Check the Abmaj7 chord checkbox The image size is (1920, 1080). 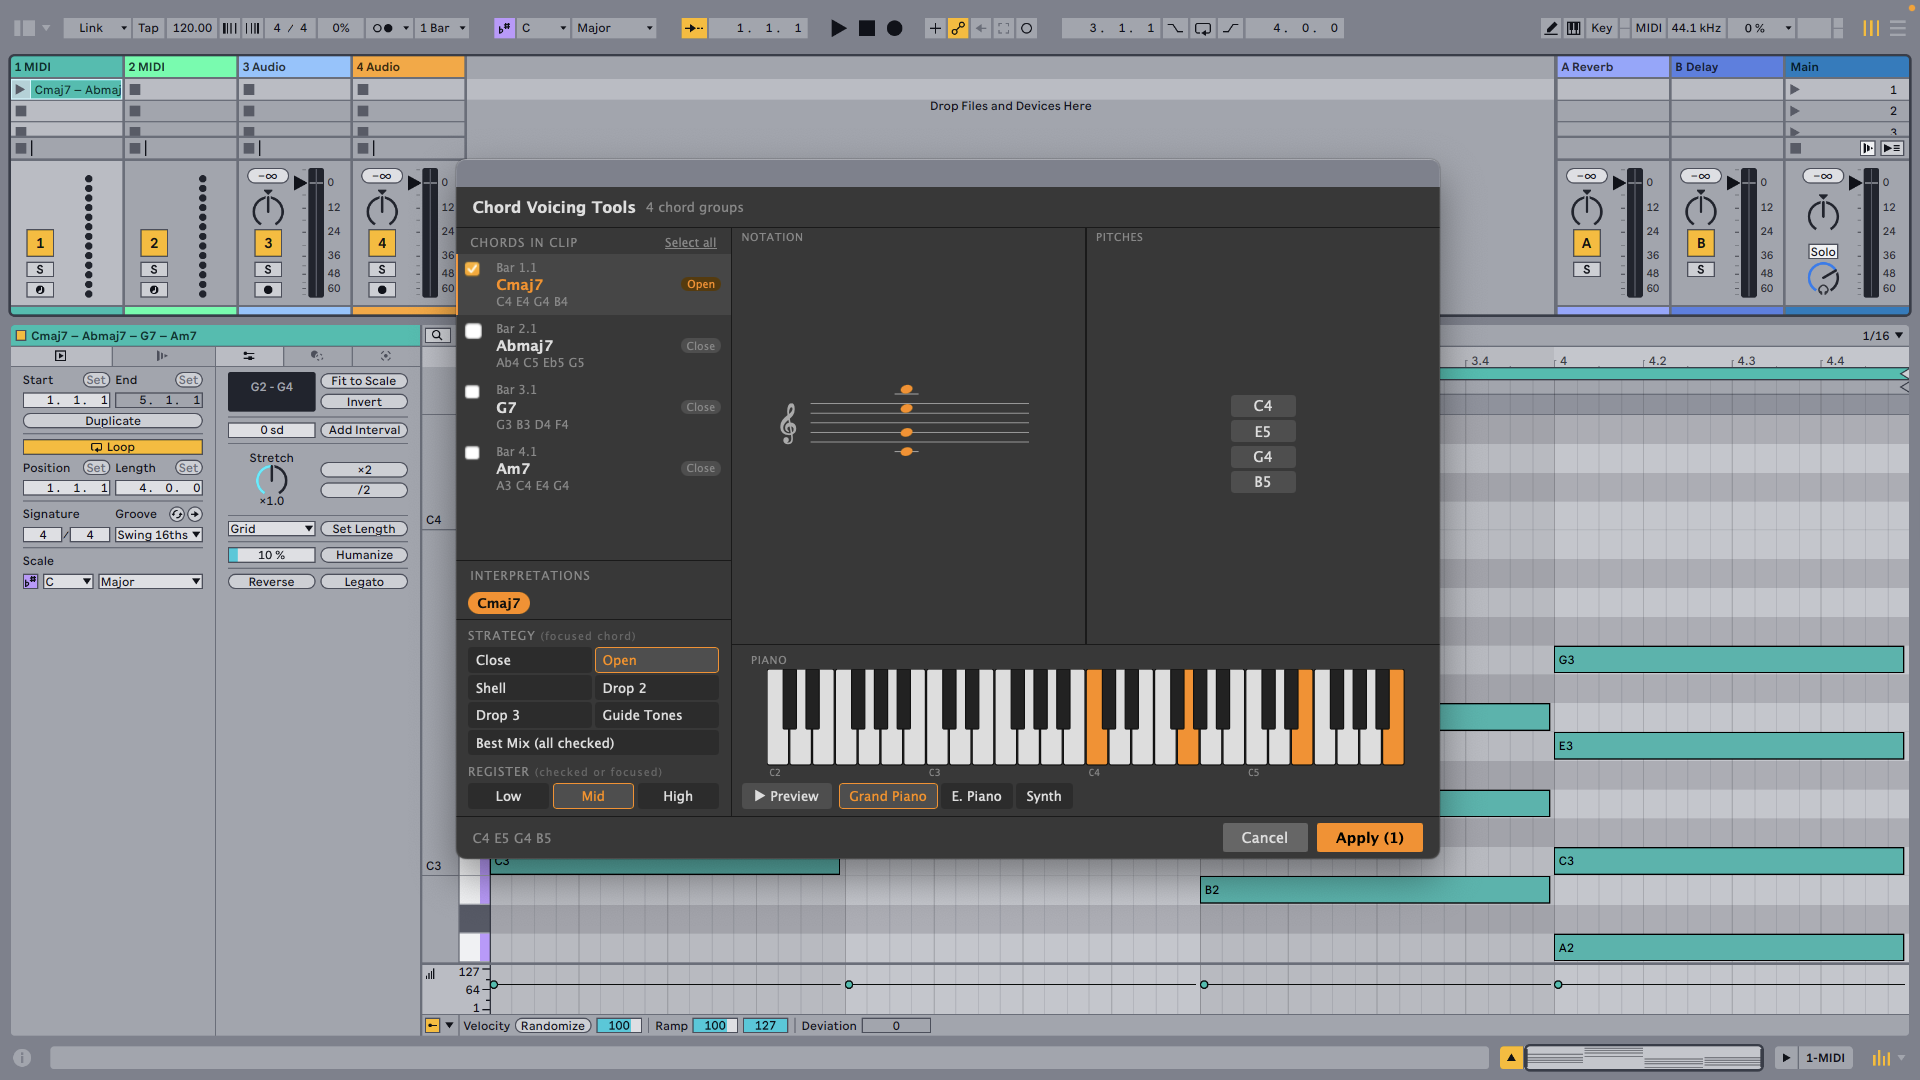(x=473, y=331)
